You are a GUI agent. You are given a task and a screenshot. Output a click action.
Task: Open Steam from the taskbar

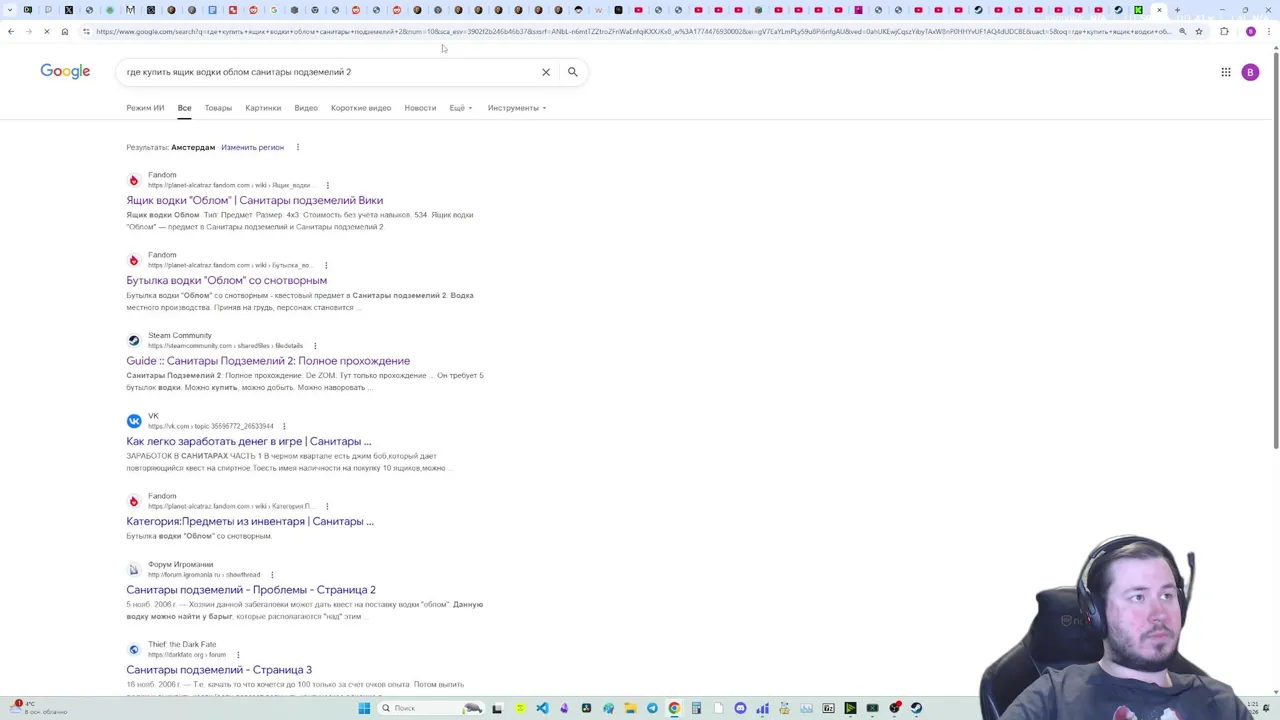(916, 708)
